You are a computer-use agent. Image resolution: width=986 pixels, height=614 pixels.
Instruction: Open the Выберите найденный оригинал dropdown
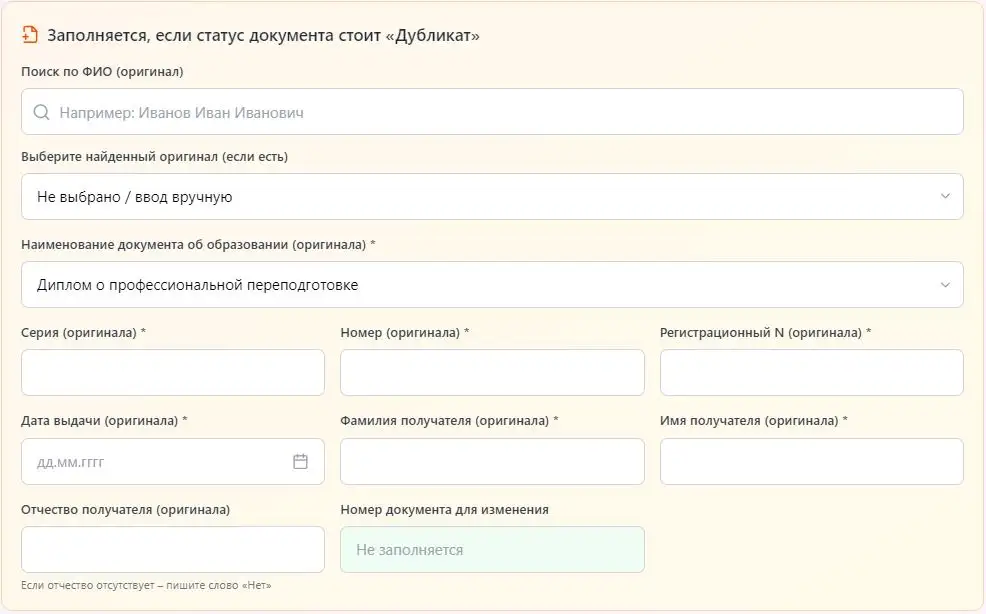pyautogui.click(x=492, y=196)
